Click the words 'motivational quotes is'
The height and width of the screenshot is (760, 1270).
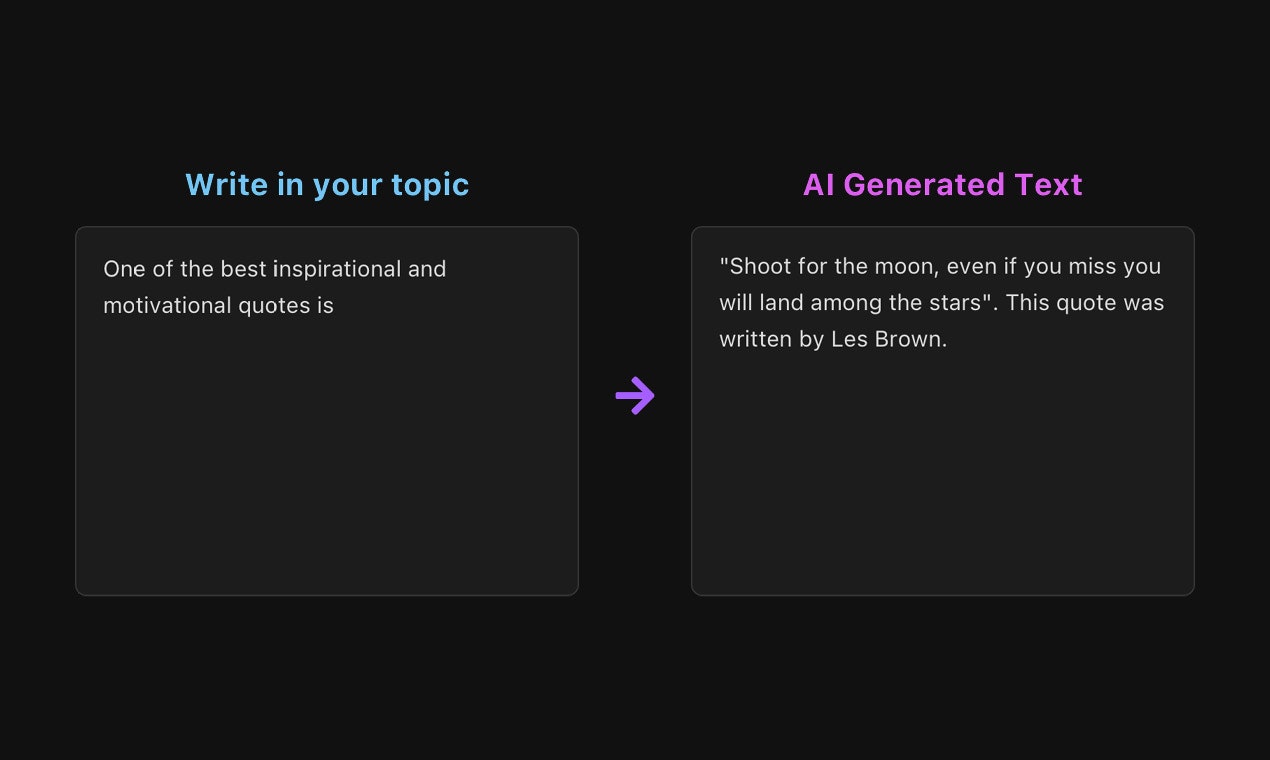(218, 305)
